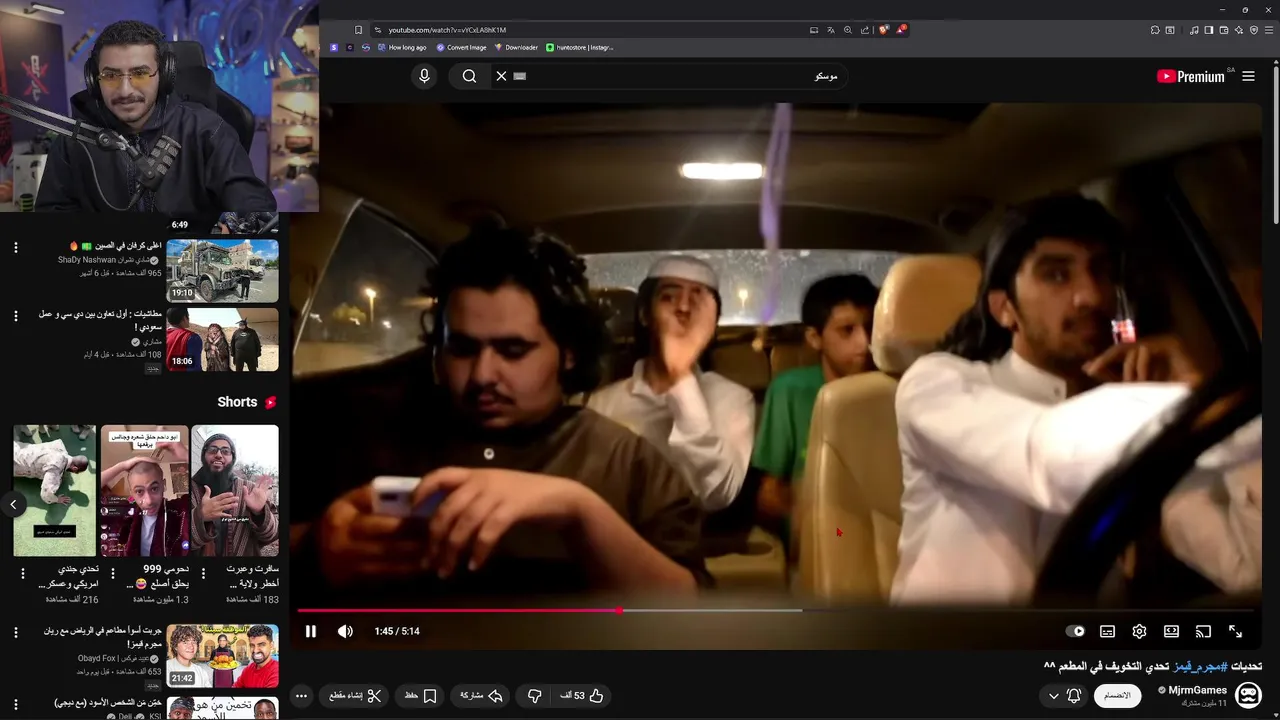Viewport: 1280px width, 720px height.
Task: Open options for سافرت وعبرت Short
Action: pos(204,573)
